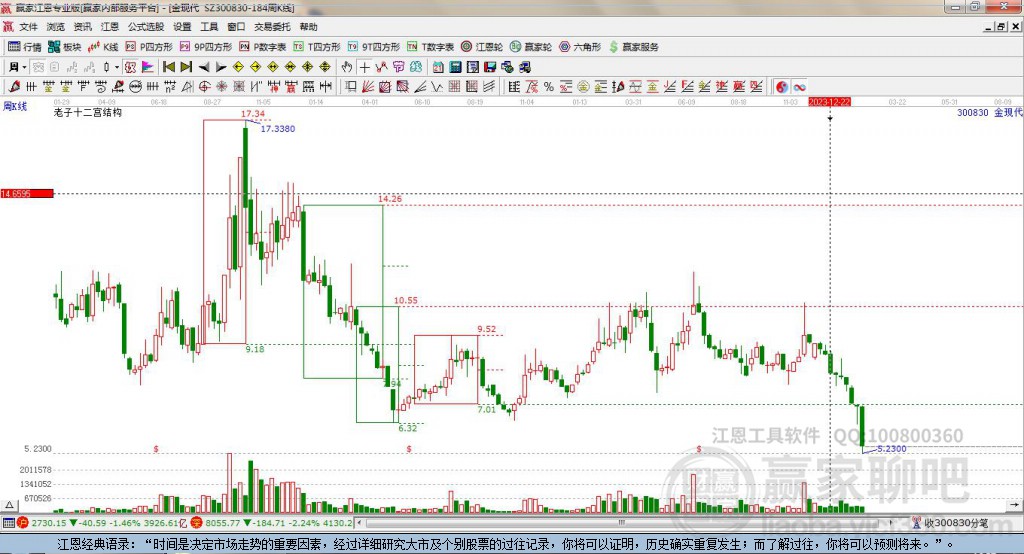Image resolution: width=1024 pixels, height=554 pixels.
Task: Open the 公式选股 menu
Action: (146, 27)
